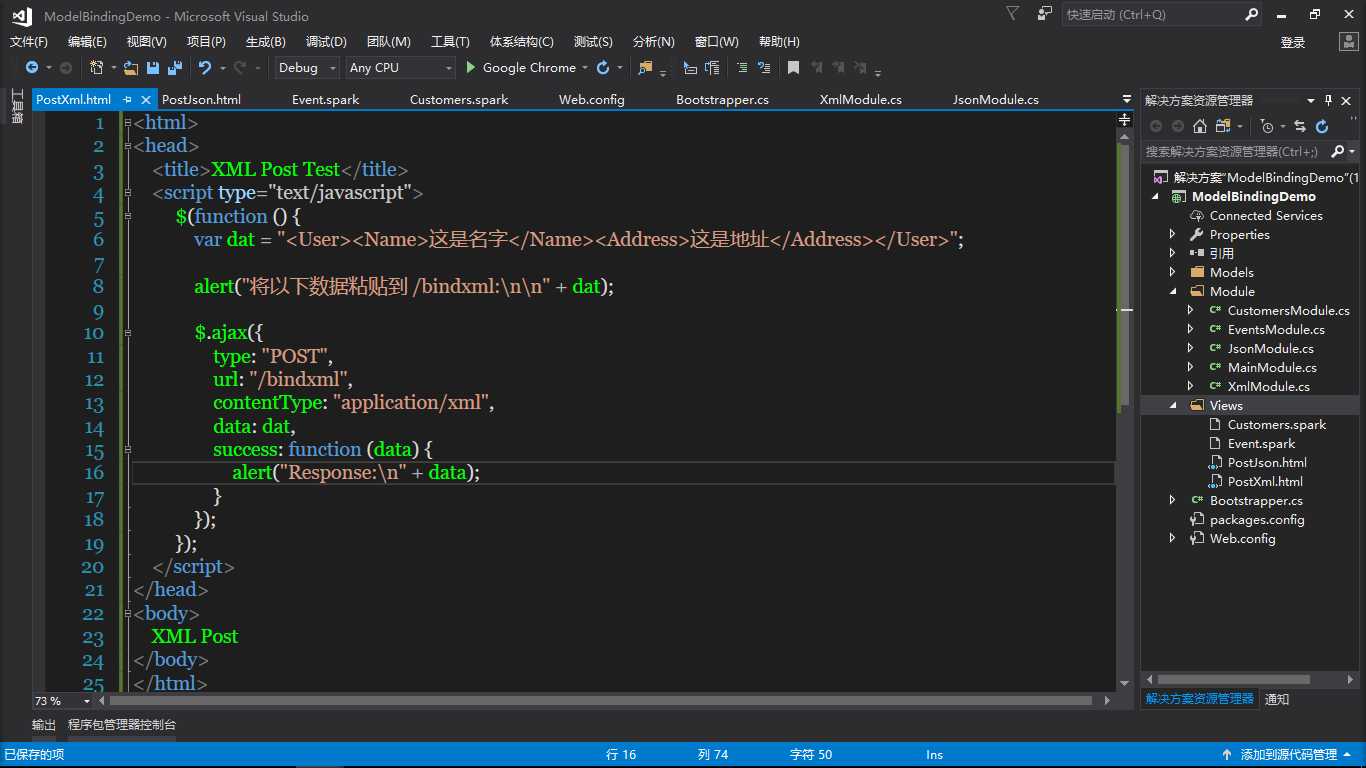Save the current file with the single-disk icon
This screenshot has height=768, width=1366.
(153, 68)
